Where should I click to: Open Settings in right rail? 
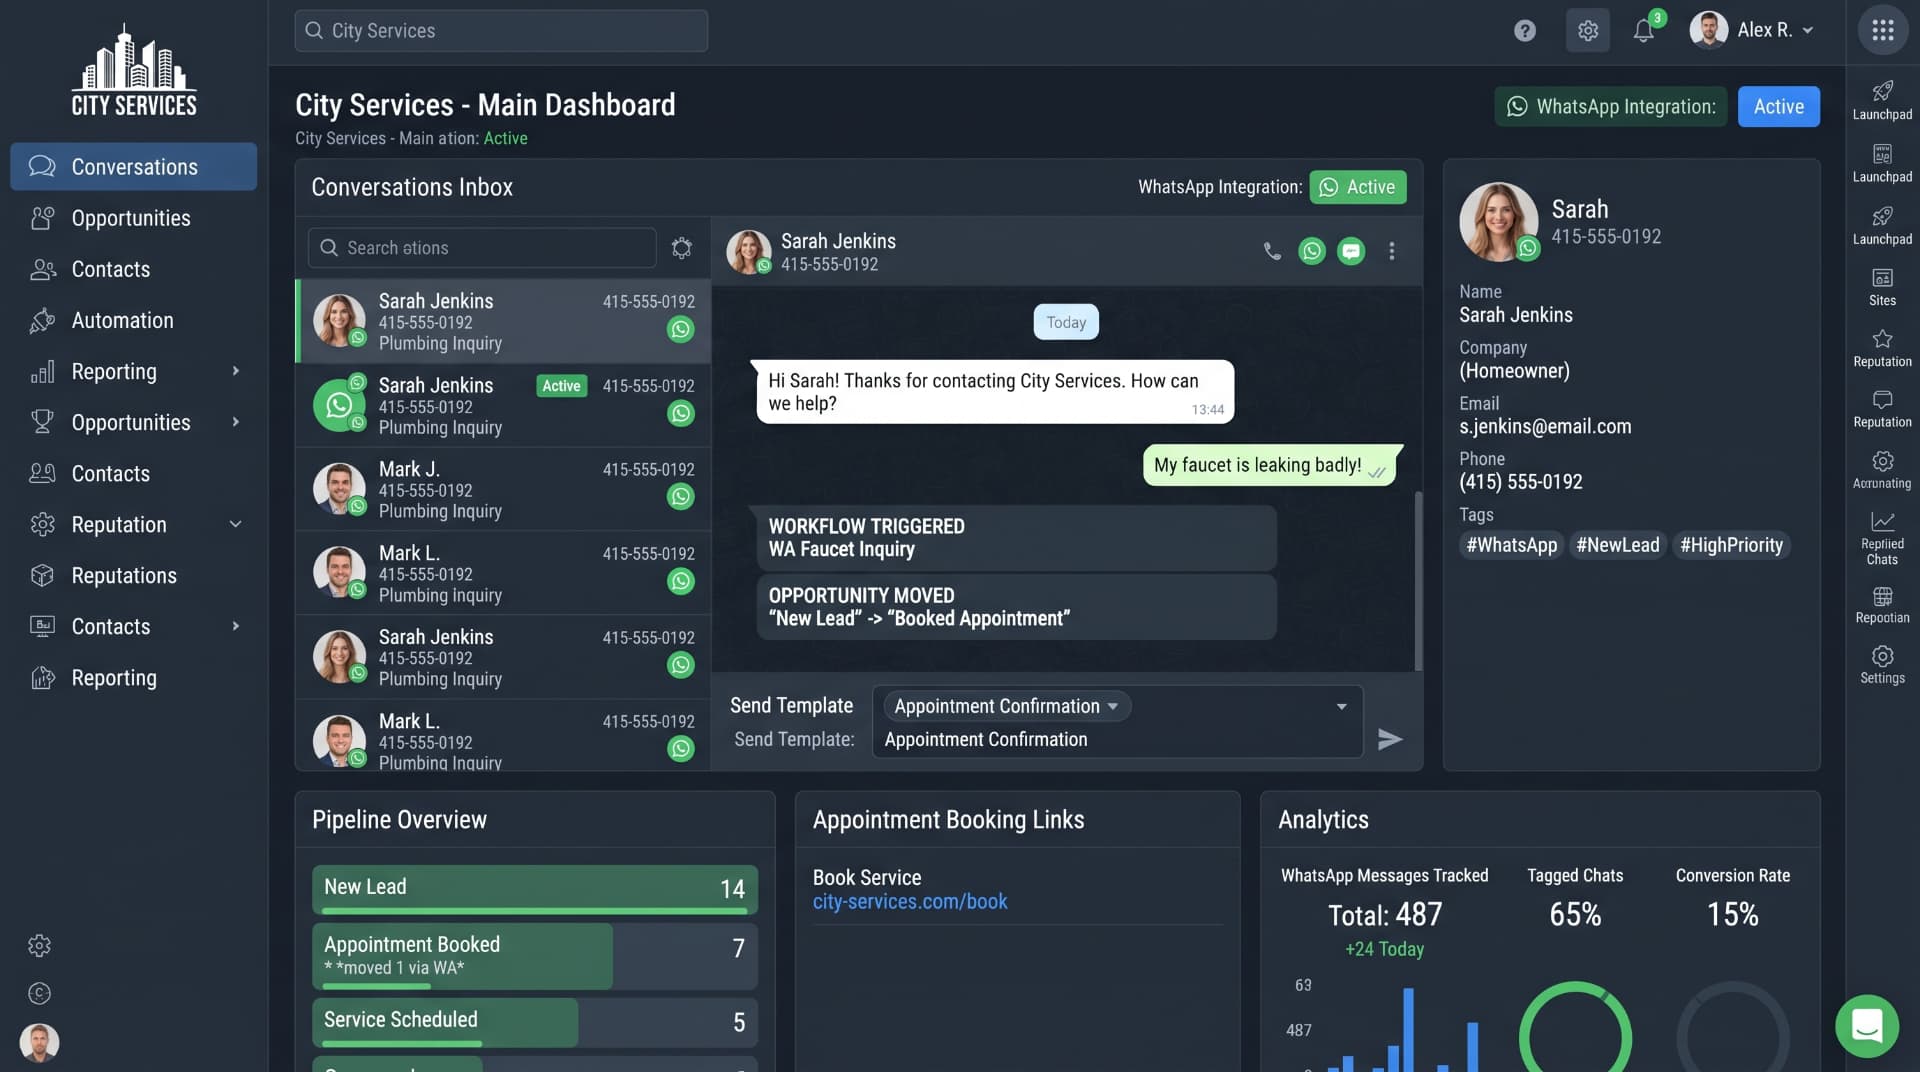pos(1882,665)
